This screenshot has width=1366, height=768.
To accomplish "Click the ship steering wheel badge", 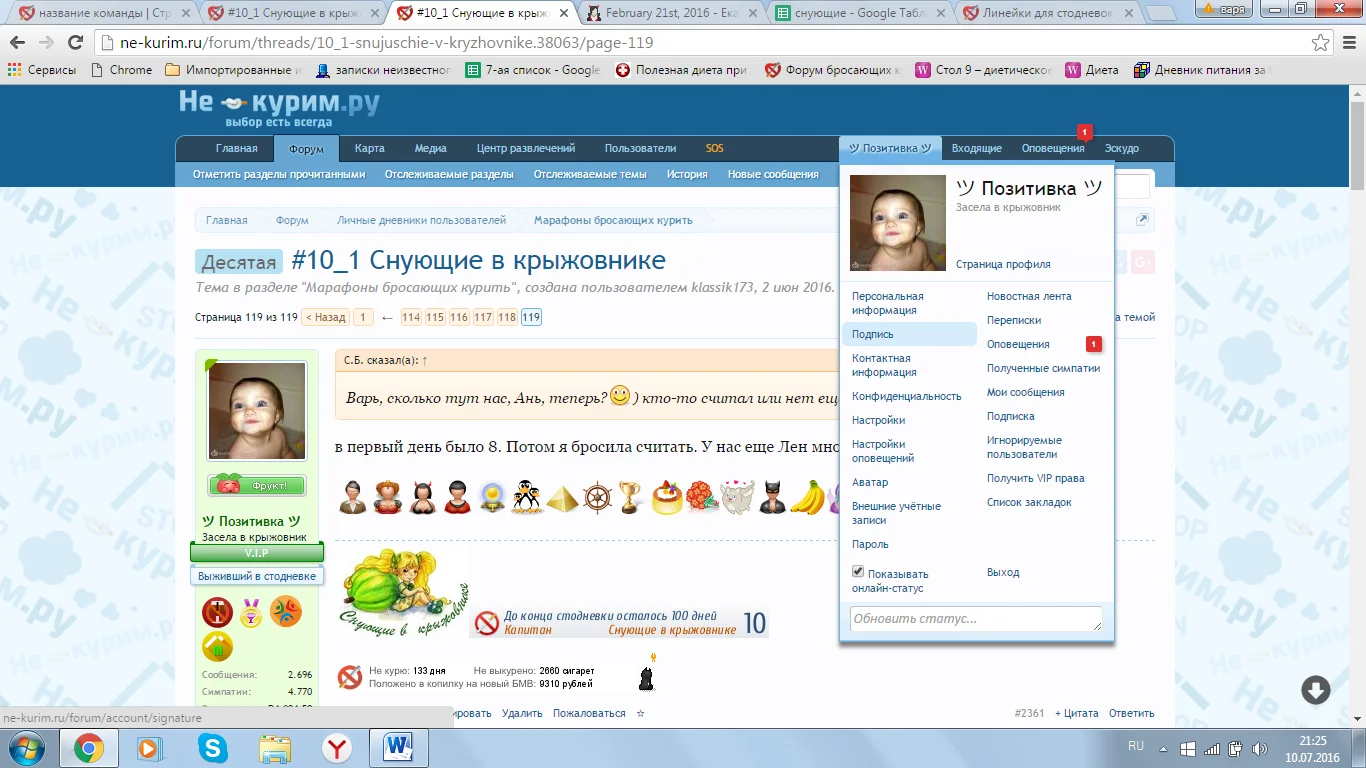I will tap(597, 498).
